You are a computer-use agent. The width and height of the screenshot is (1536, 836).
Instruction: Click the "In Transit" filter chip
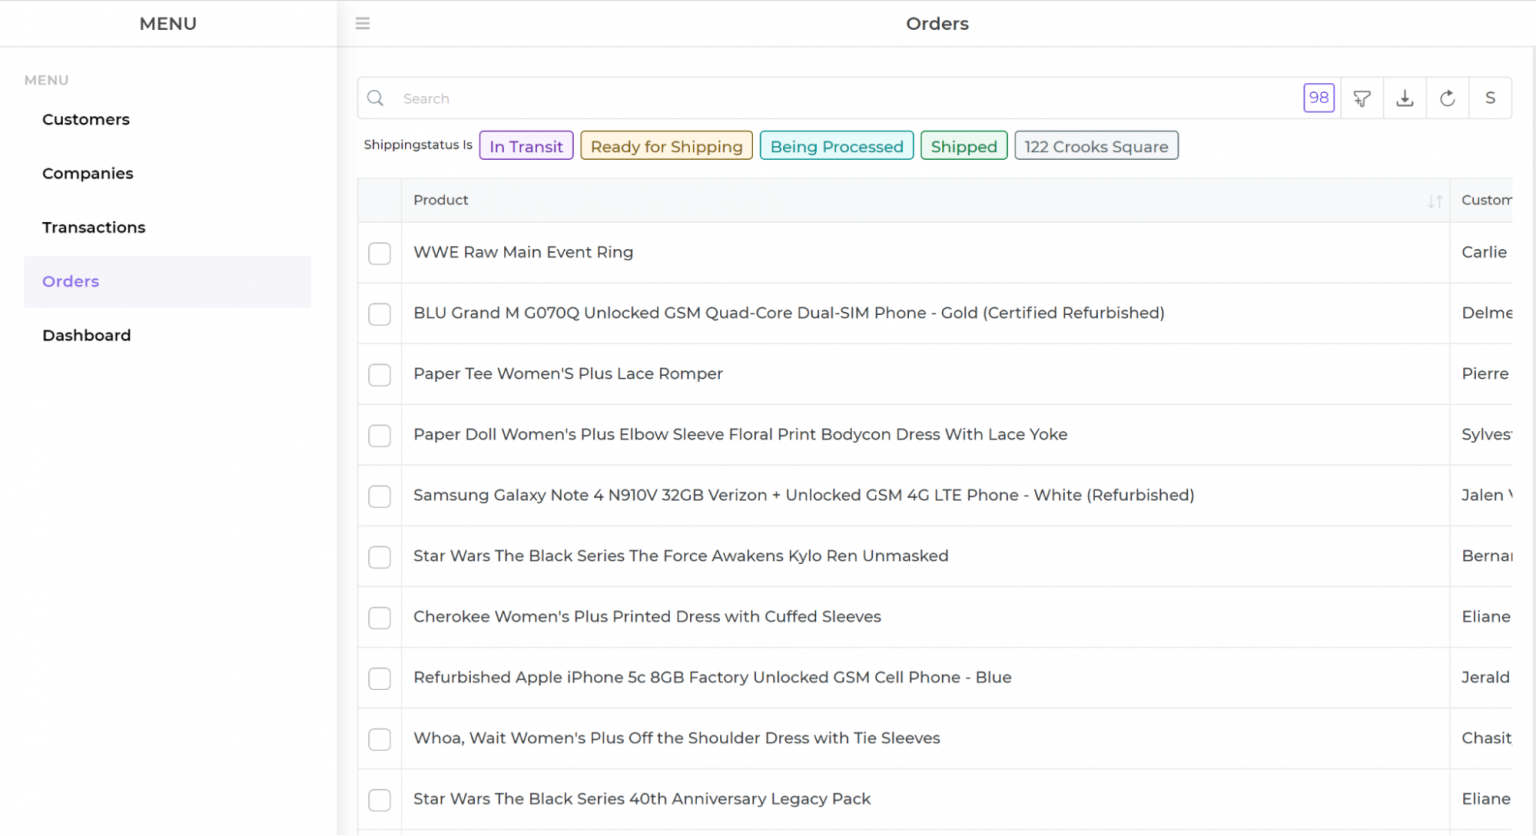coord(526,145)
